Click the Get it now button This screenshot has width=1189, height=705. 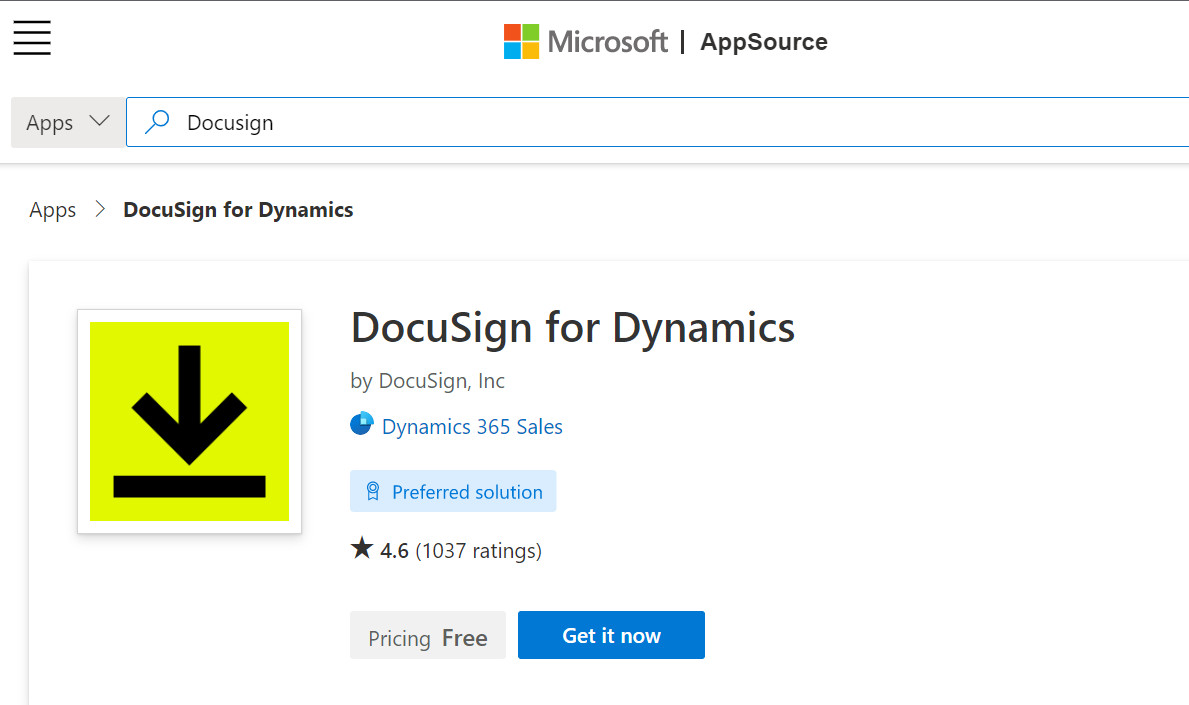click(611, 635)
